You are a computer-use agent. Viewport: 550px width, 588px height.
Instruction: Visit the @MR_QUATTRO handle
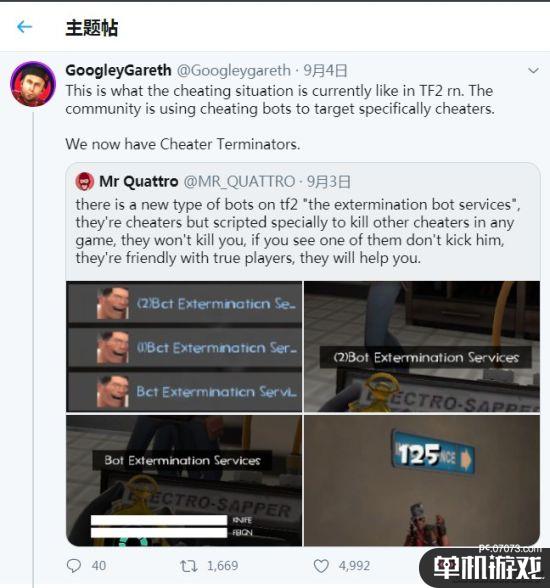(239, 182)
